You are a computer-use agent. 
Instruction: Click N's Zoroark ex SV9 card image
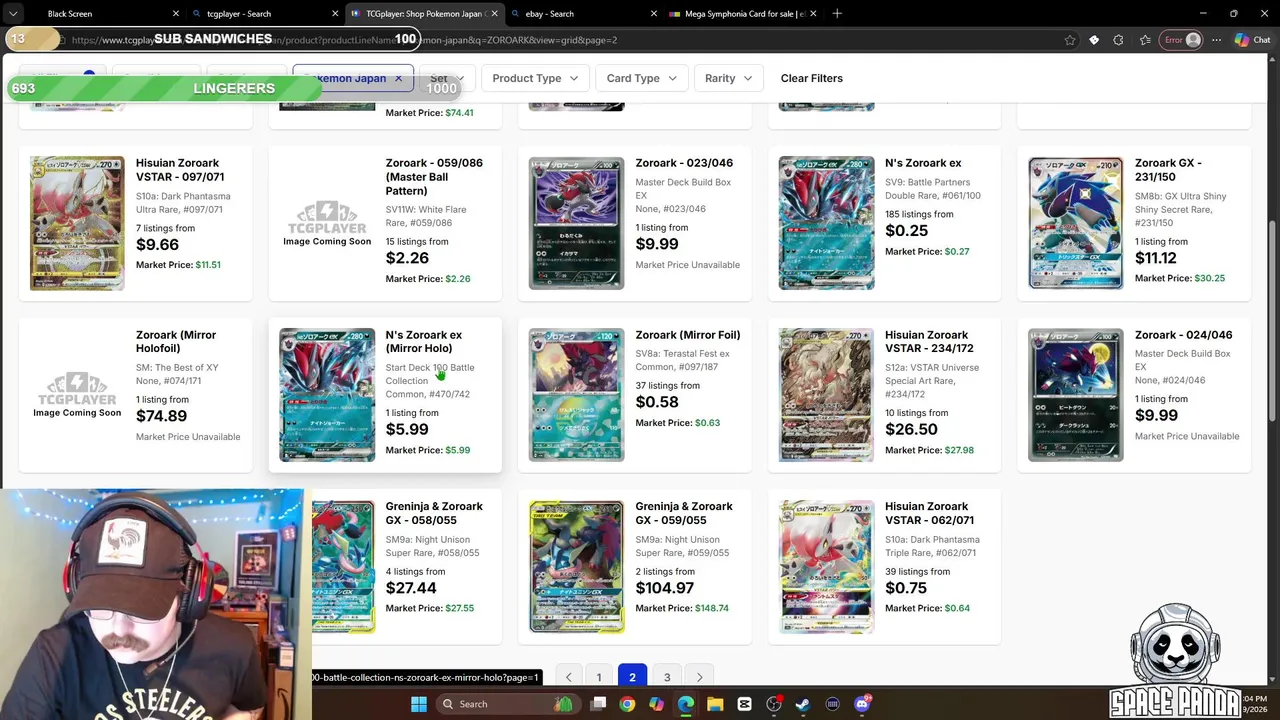coord(826,223)
